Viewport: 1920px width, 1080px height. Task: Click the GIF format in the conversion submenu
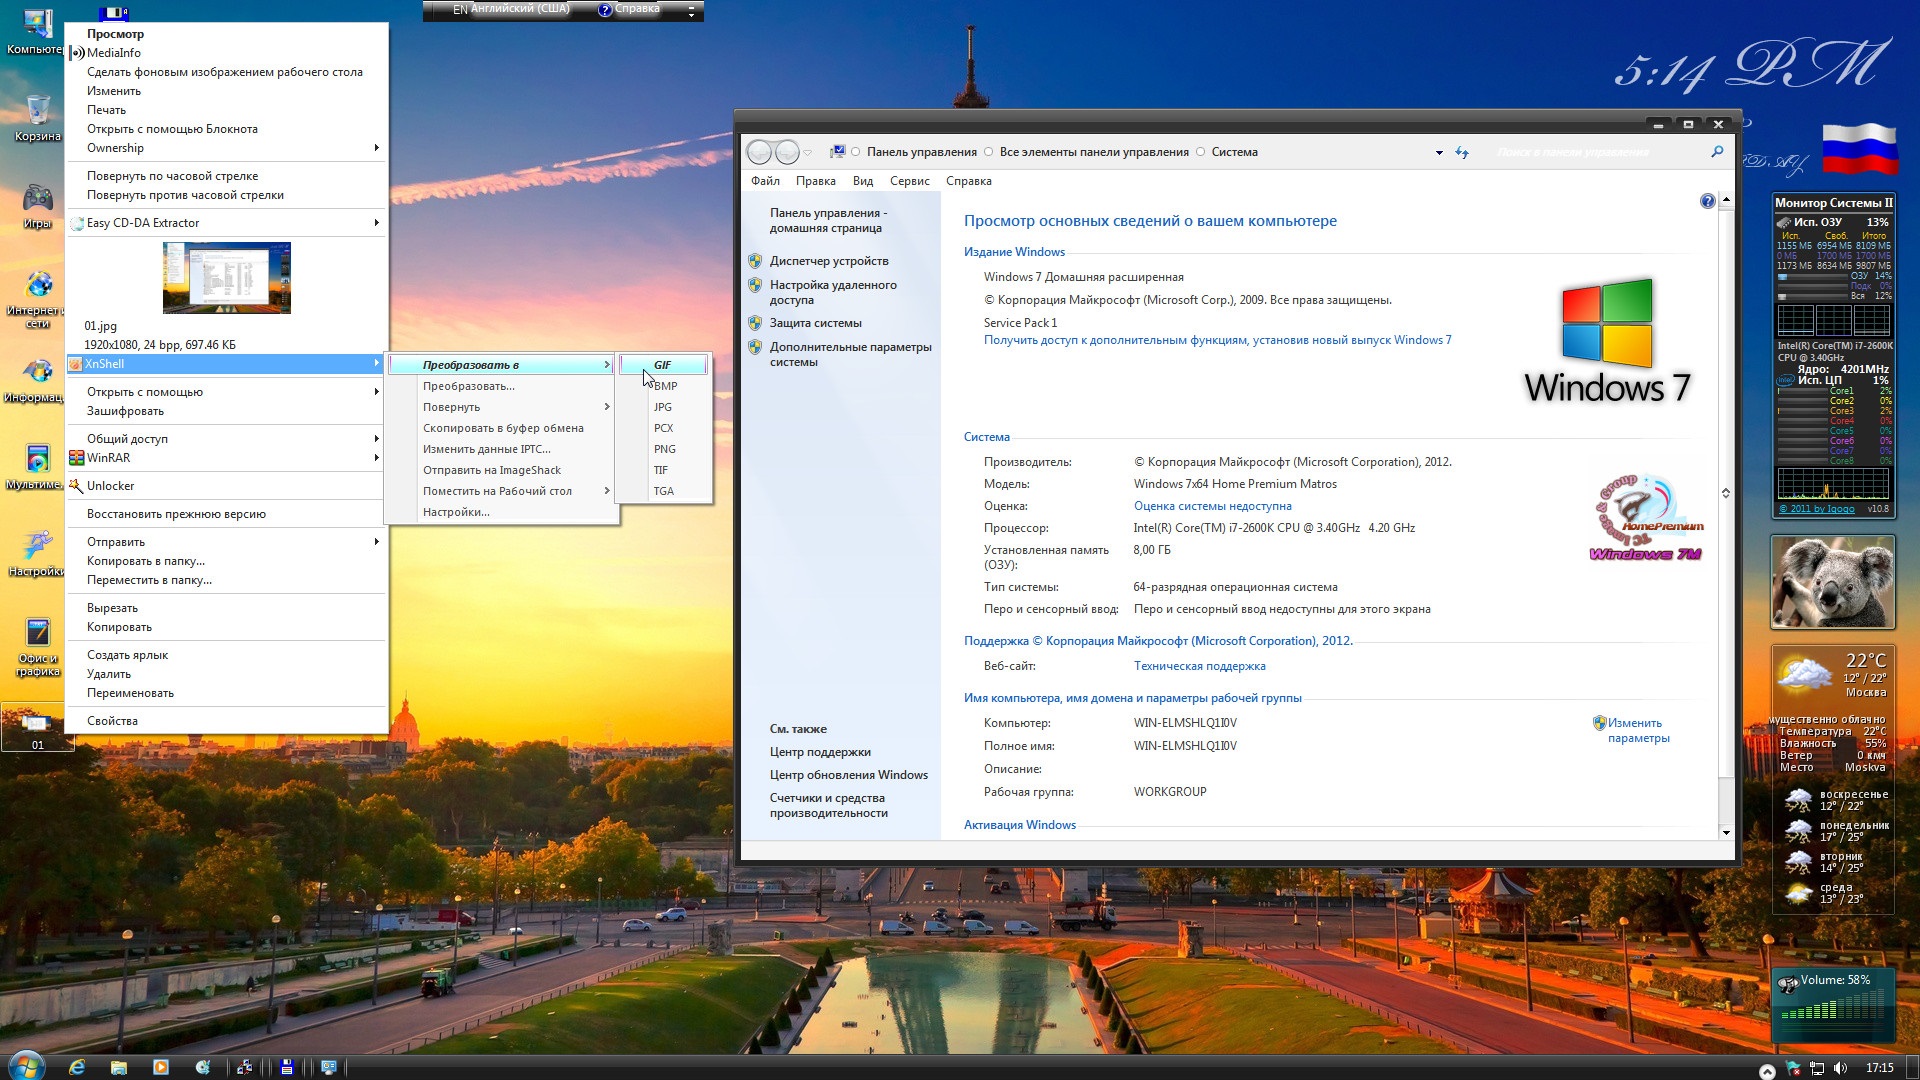(663, 365)
